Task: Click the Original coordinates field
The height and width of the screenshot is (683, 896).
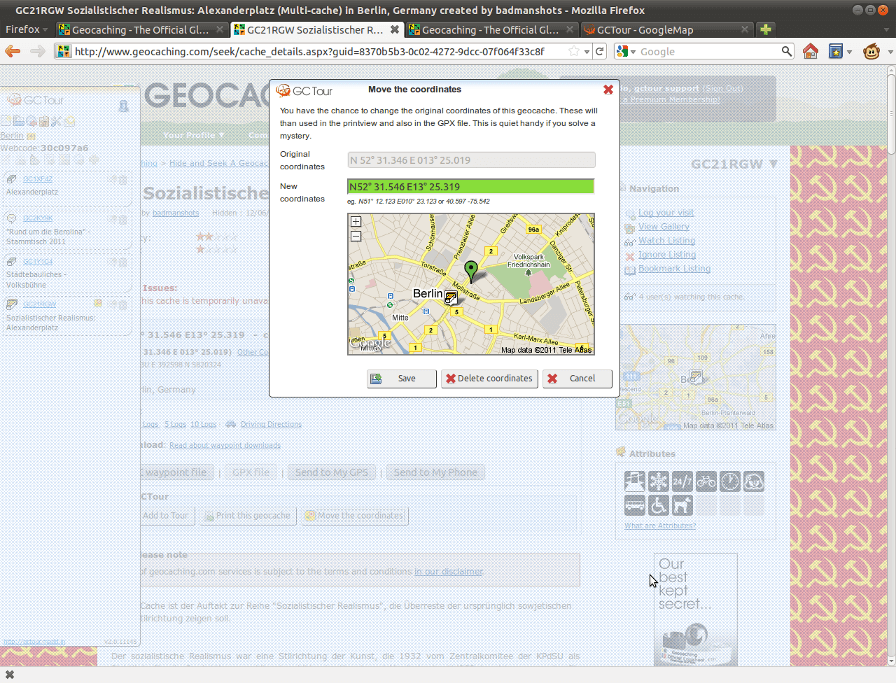Action: [471, 160]
